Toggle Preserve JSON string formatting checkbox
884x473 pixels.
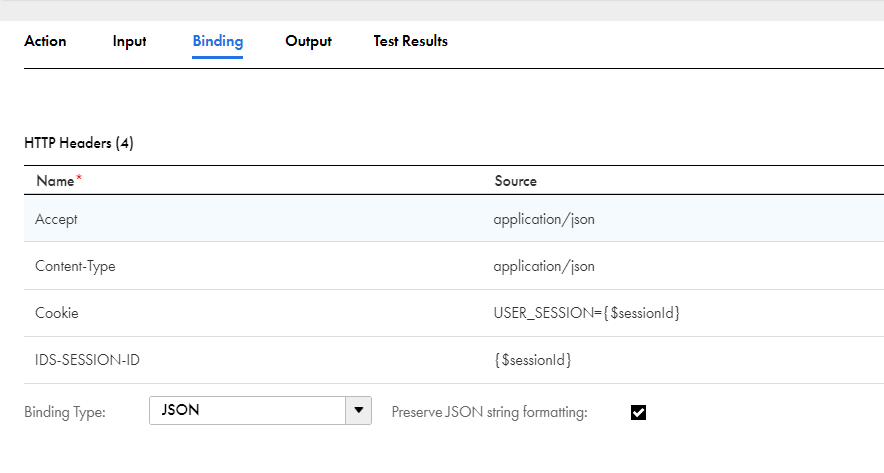coord(638,413)
